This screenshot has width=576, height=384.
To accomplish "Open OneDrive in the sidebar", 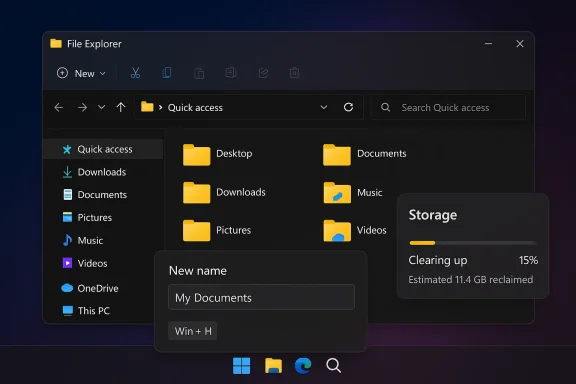I will tap(90, 288).
